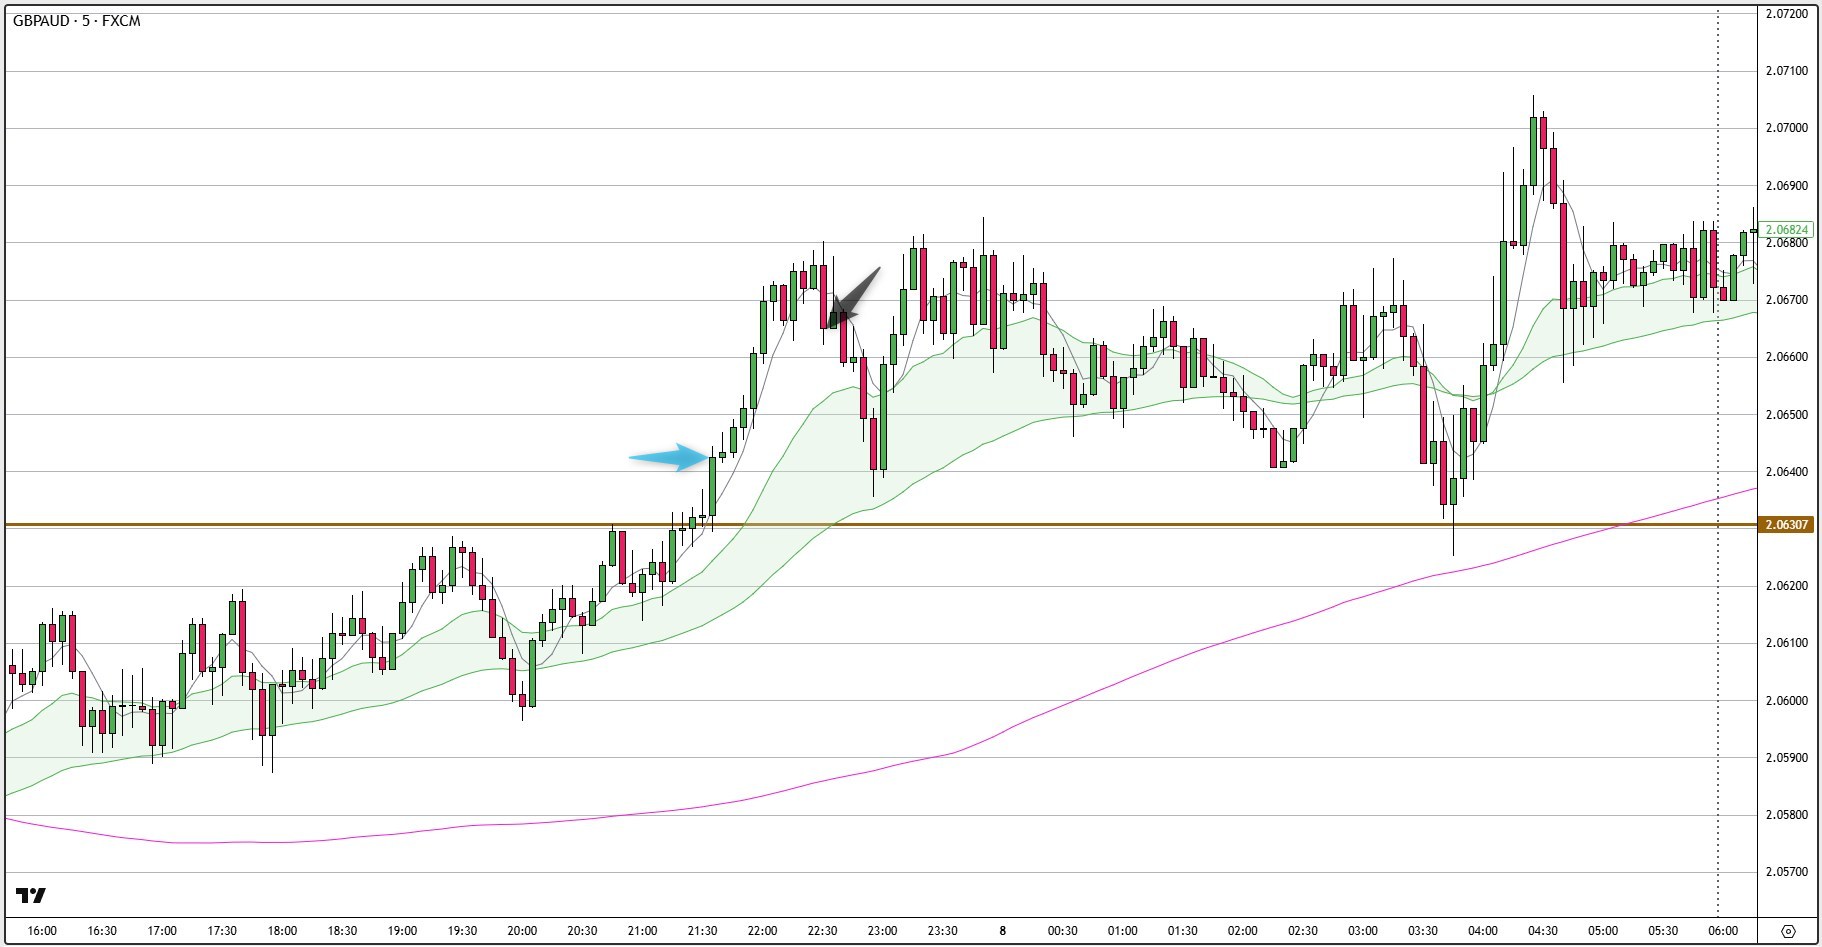Click the 04:00 time axis label
The height and width of the screenshot is (947, 1822).
(x=1482, y=931)
